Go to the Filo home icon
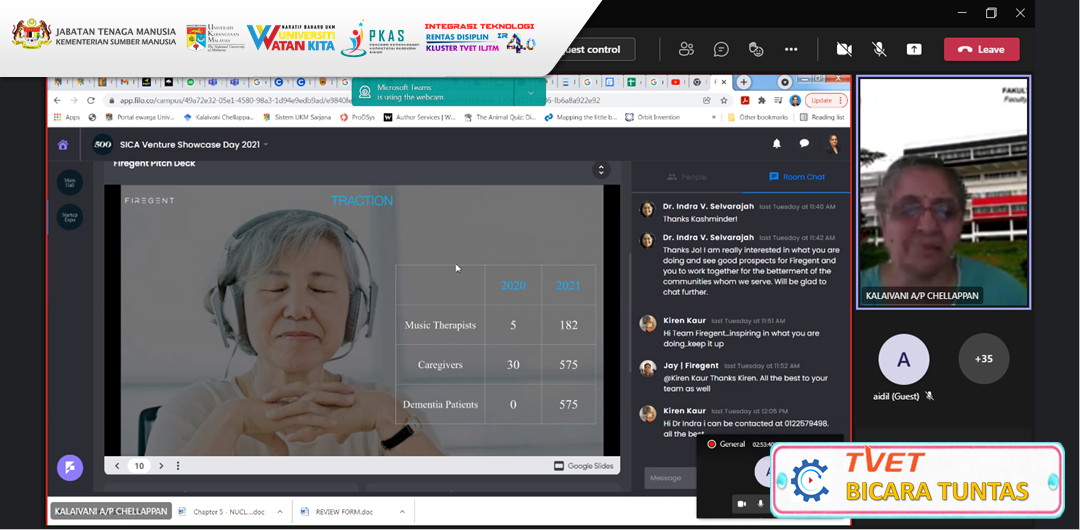This screenshot has height=530, width=1080. pyautogui.click(x=63, y=144)
